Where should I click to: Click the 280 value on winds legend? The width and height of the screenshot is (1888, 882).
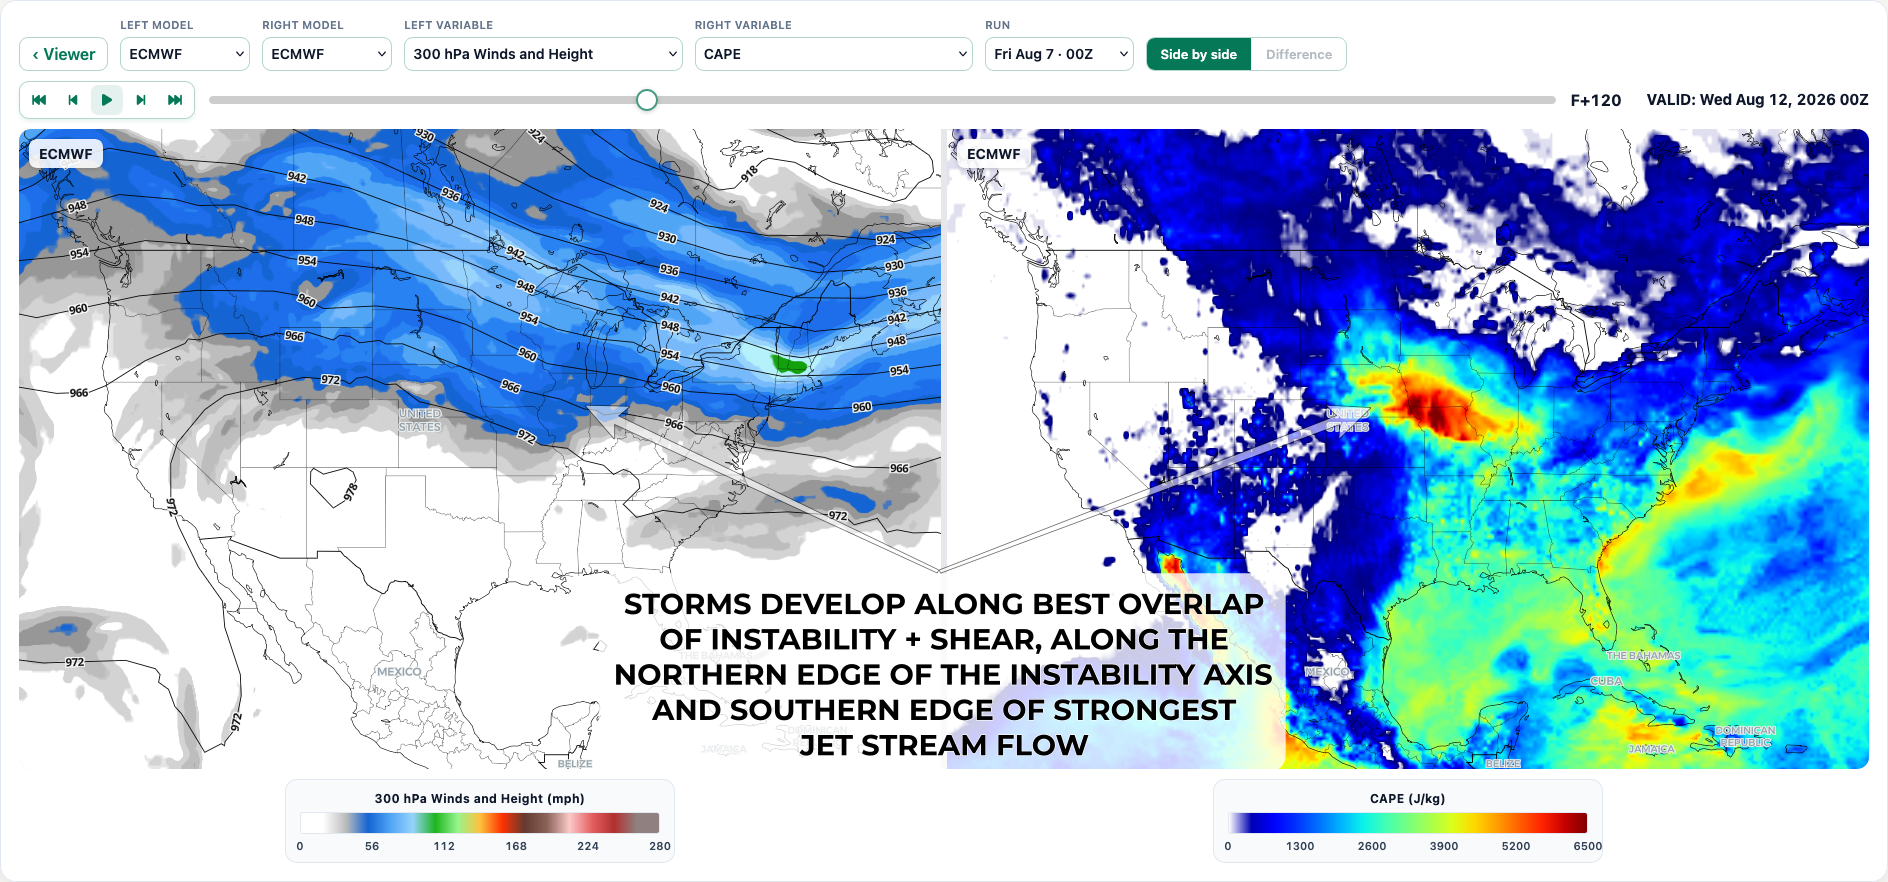pyautogui.click(x=660, y=846)
